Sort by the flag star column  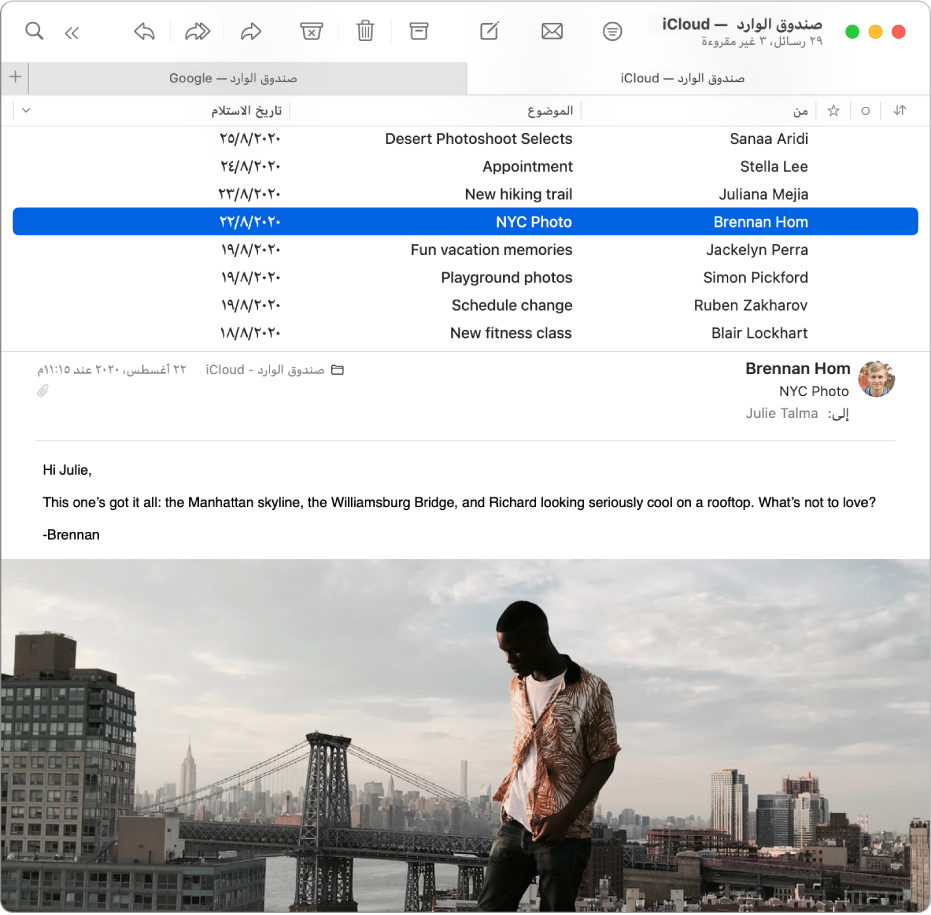pos(834,110)
